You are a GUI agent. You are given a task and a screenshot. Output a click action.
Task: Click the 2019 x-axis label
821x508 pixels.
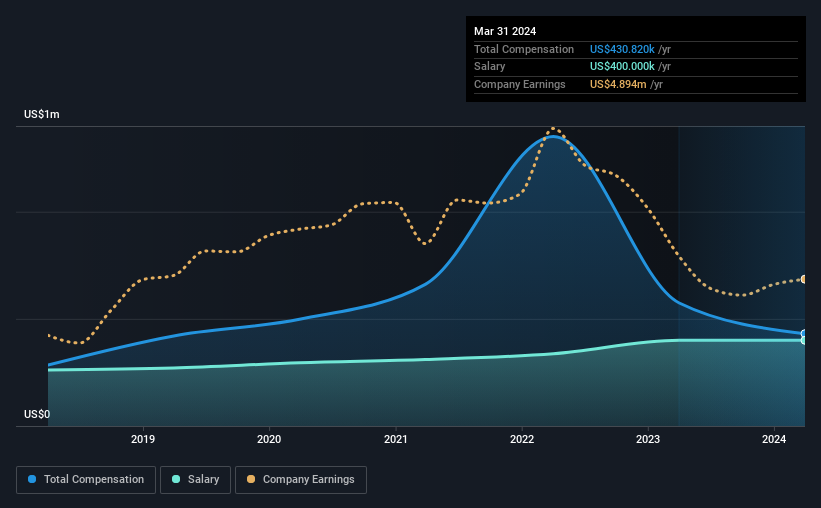point(143,439)
